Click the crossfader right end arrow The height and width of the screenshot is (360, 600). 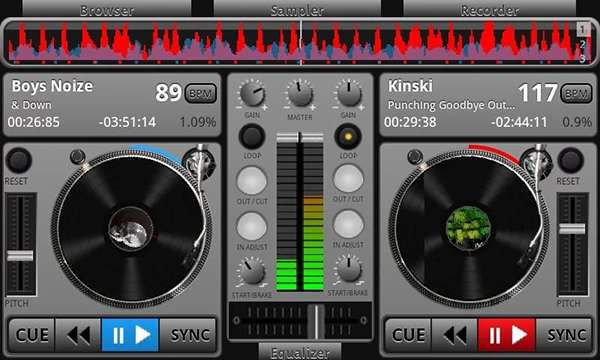[x=364, y=320]
